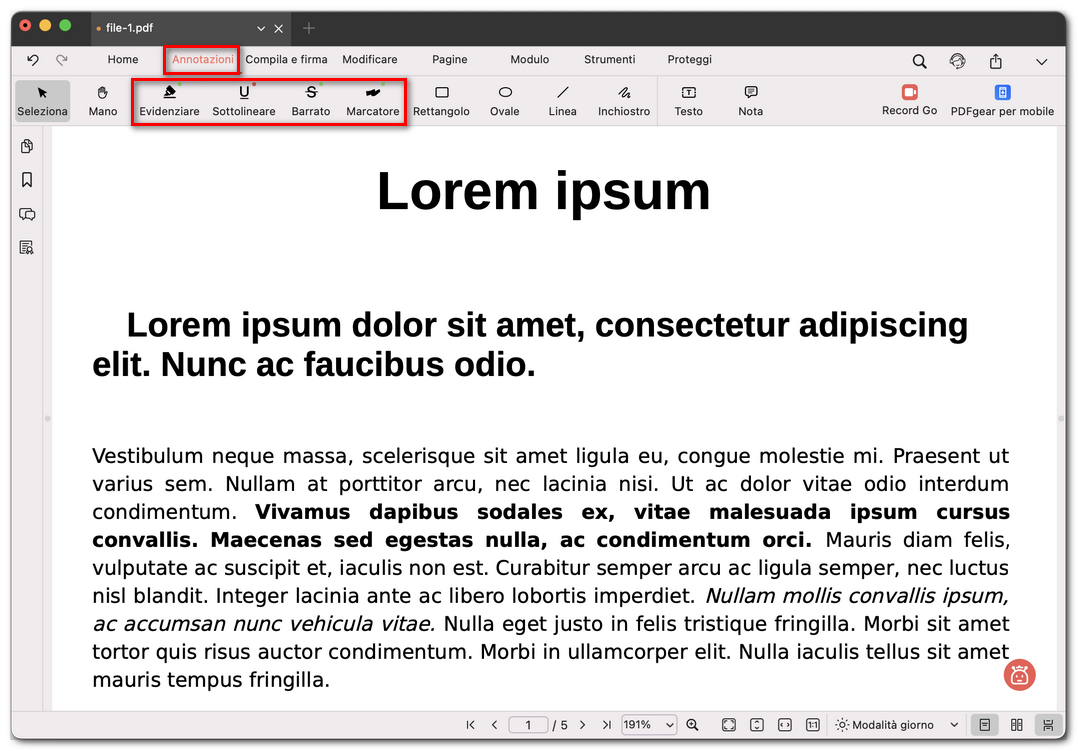Switch to the Modulo tab
The width and height of the screenshot is (1078, 751).
tap(529, 60)
